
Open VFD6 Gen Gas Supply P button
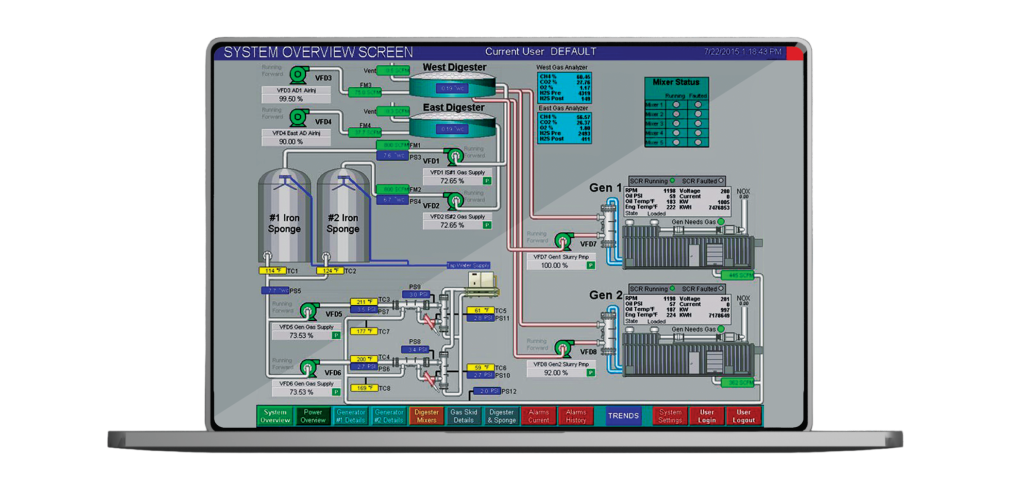coord(336,392)
